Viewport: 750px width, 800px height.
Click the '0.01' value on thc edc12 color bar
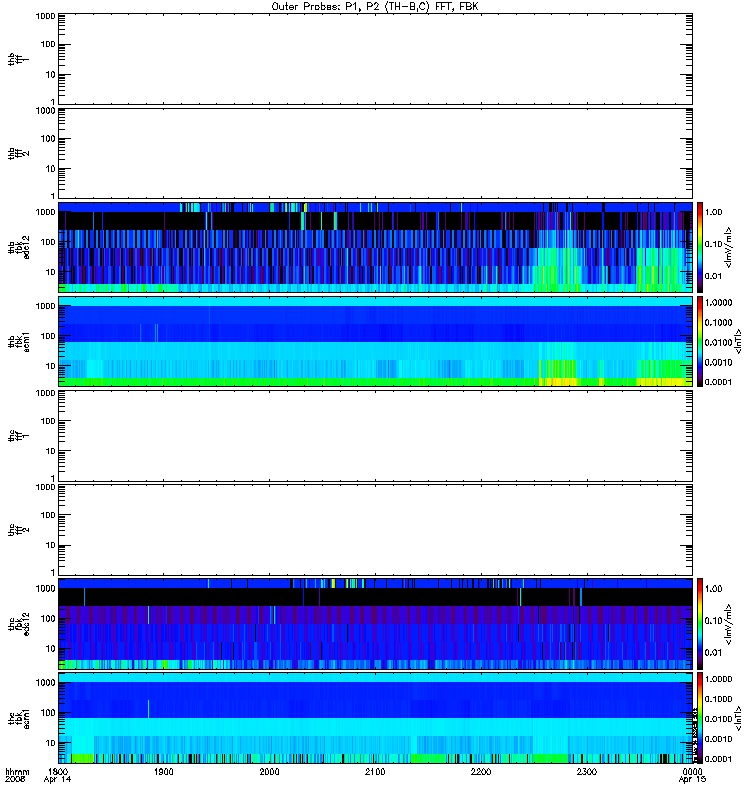tap(713, 653)
